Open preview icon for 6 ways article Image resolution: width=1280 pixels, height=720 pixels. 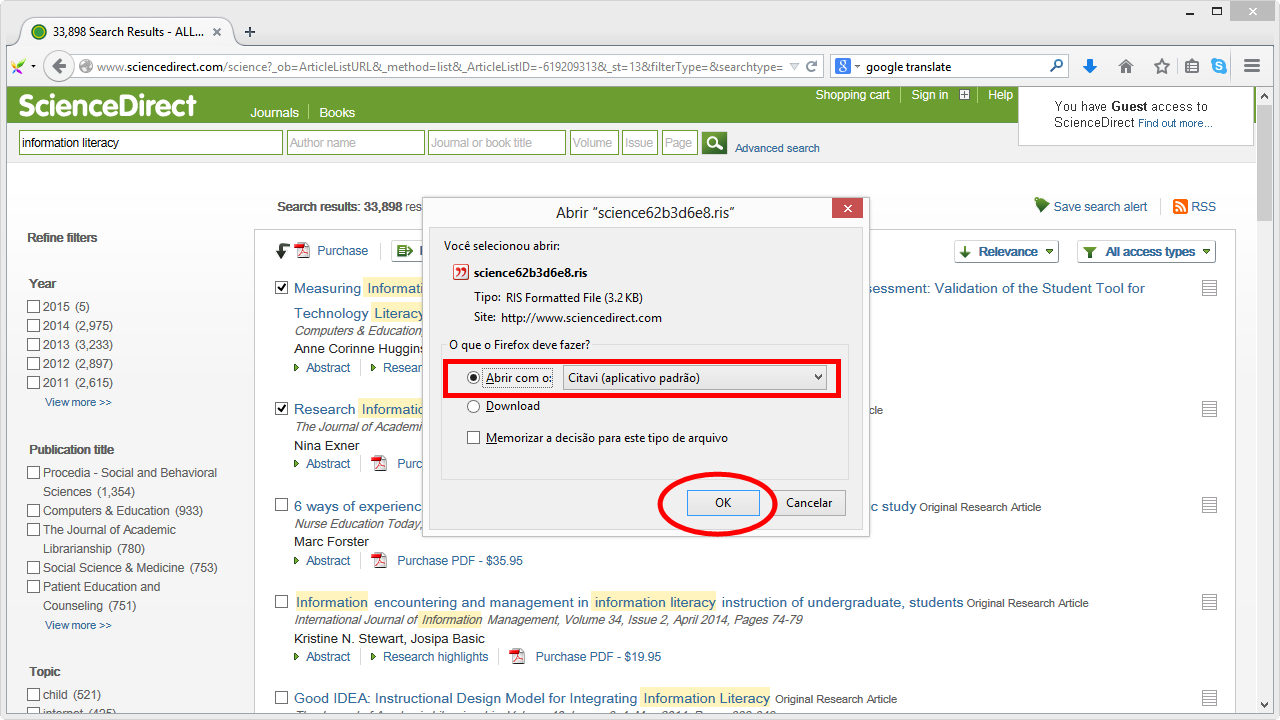tap(1209, 506)
